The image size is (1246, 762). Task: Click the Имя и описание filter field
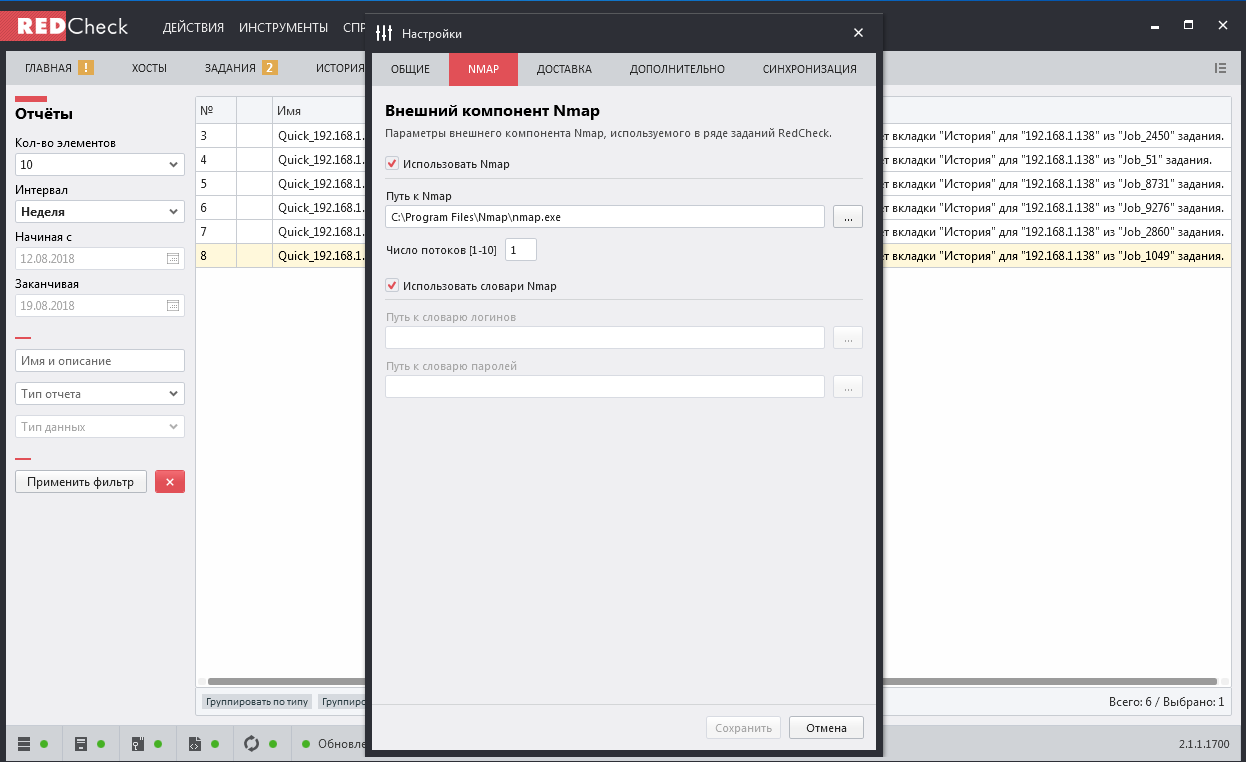pyautogui.click(x=100, y=361)
